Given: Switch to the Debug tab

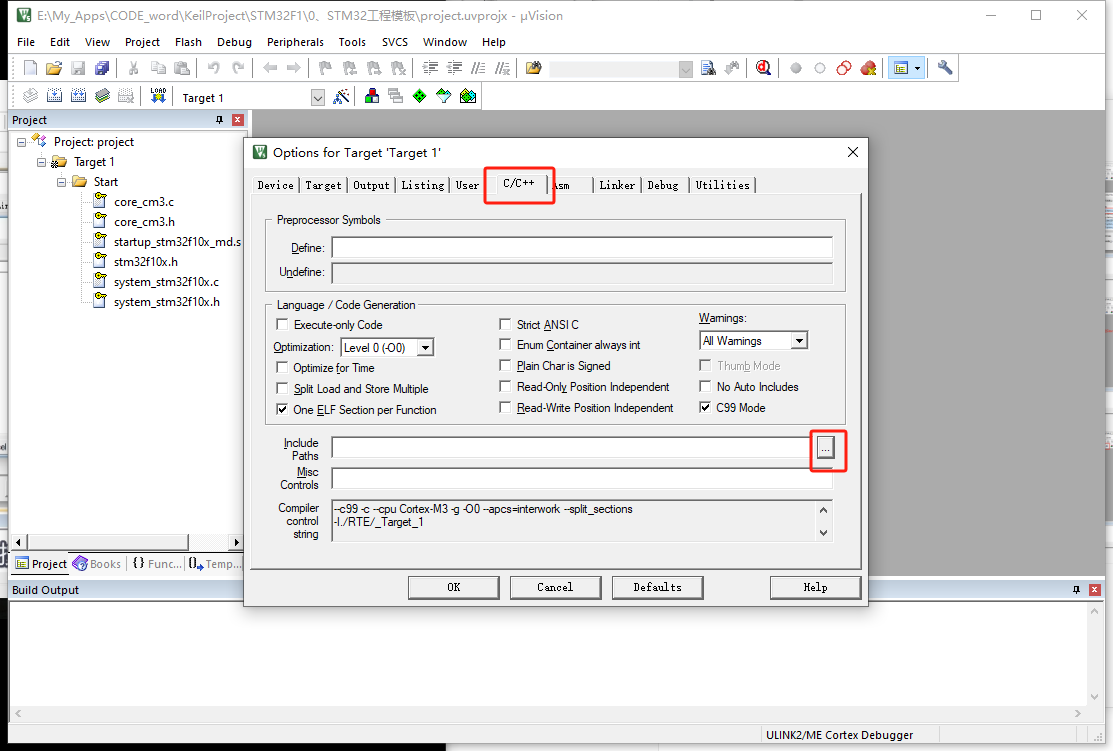Looking at the screenshot, I should 663,185.
